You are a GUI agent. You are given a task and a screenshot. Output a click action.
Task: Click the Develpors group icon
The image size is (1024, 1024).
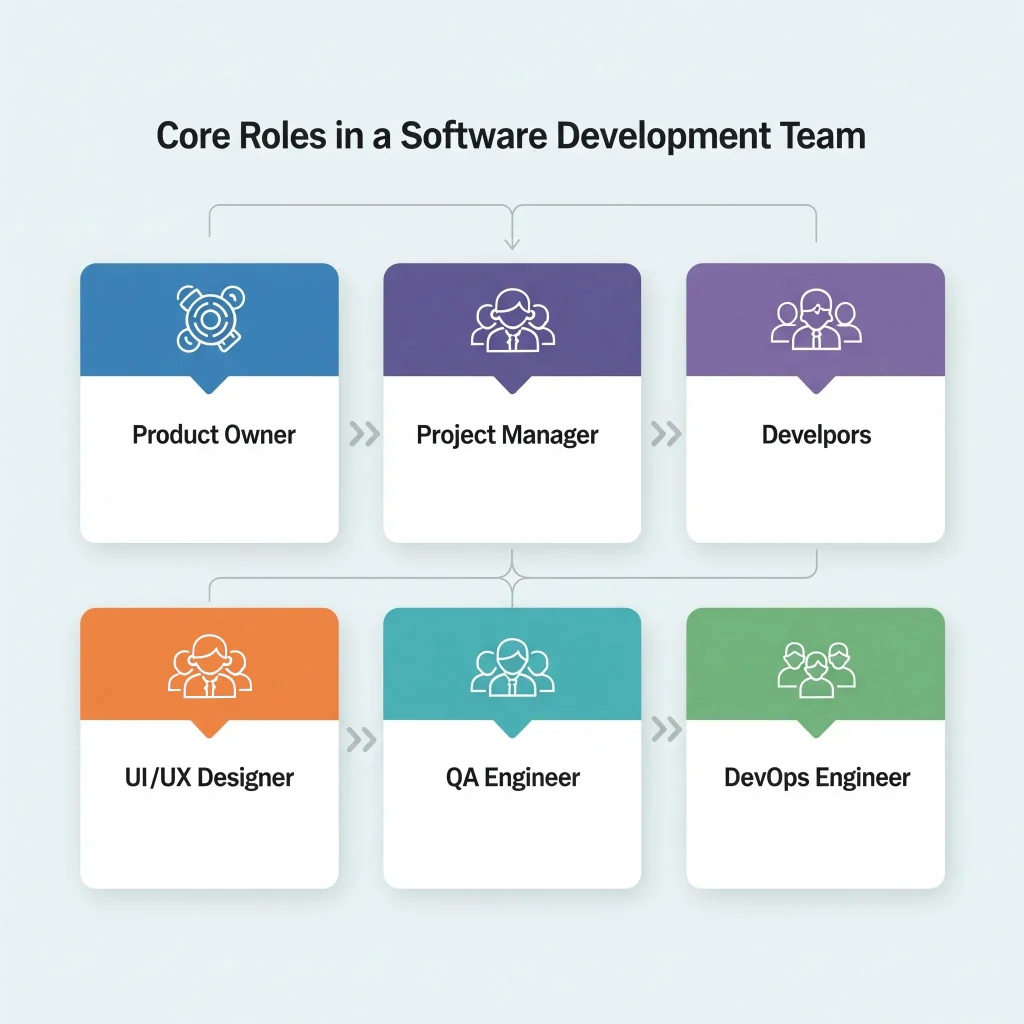815,320
